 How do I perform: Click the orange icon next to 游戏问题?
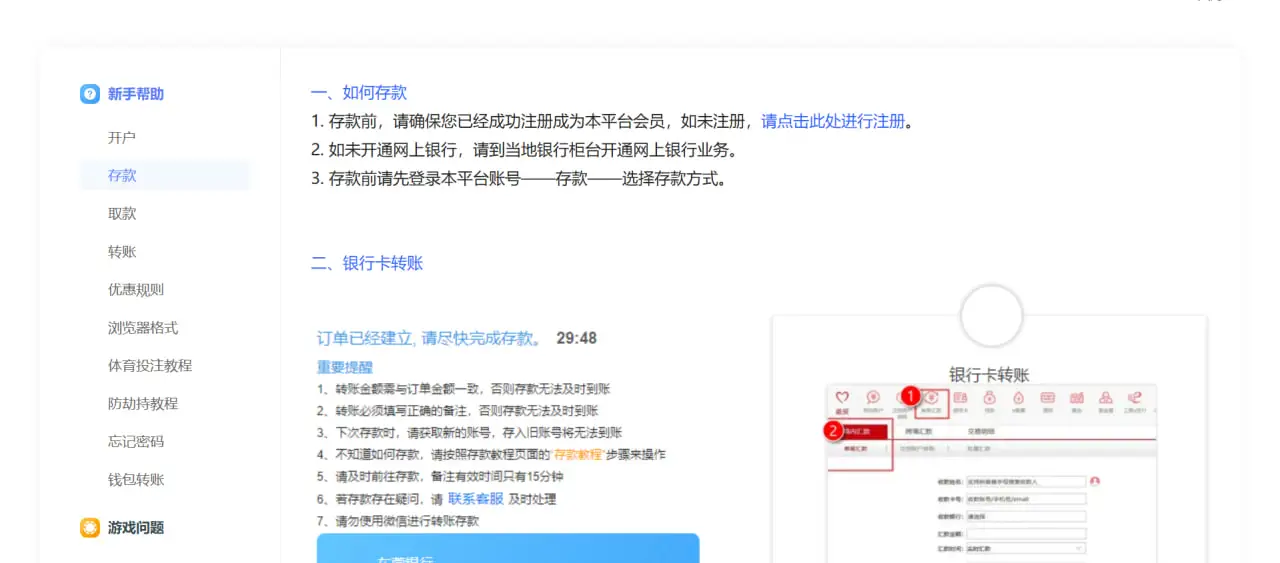(x=90, y=528)
